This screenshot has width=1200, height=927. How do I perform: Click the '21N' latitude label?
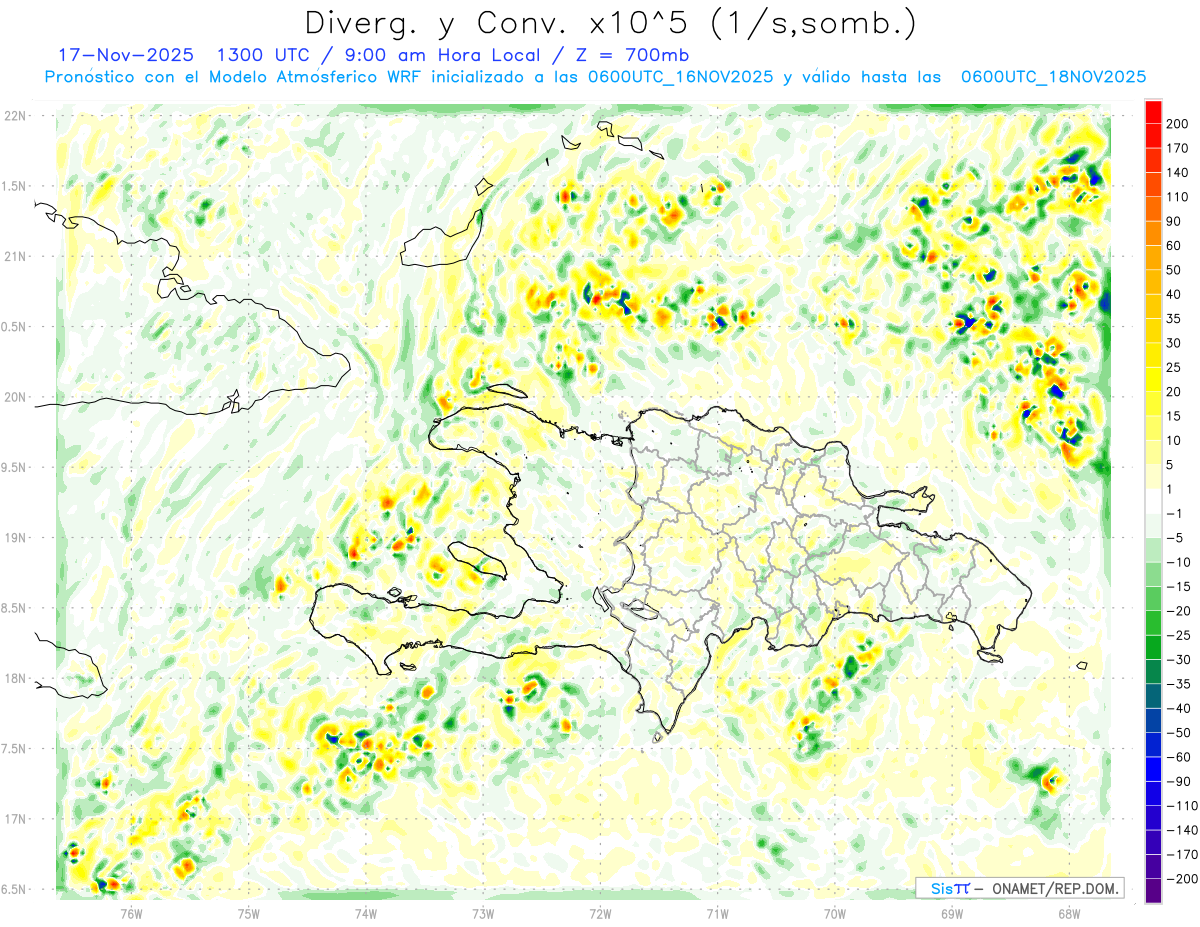14,256
